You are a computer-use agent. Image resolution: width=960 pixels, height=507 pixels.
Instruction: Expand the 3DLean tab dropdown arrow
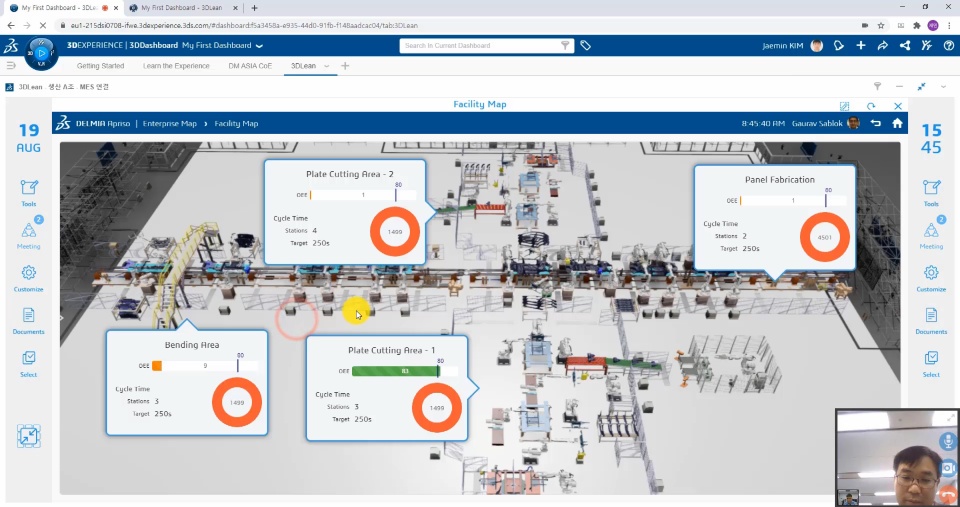point(326,66)
